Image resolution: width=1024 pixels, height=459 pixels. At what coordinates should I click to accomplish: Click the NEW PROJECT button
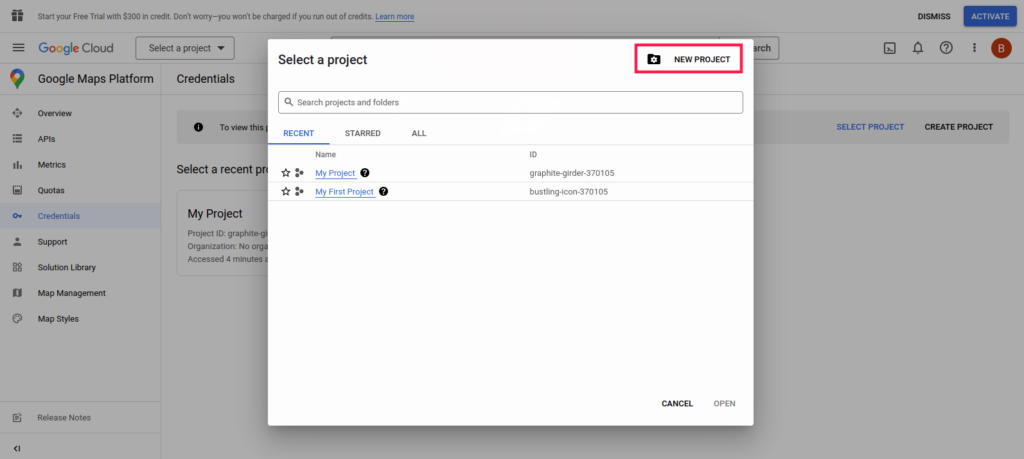pyautogui.click(x=688, y=60)
